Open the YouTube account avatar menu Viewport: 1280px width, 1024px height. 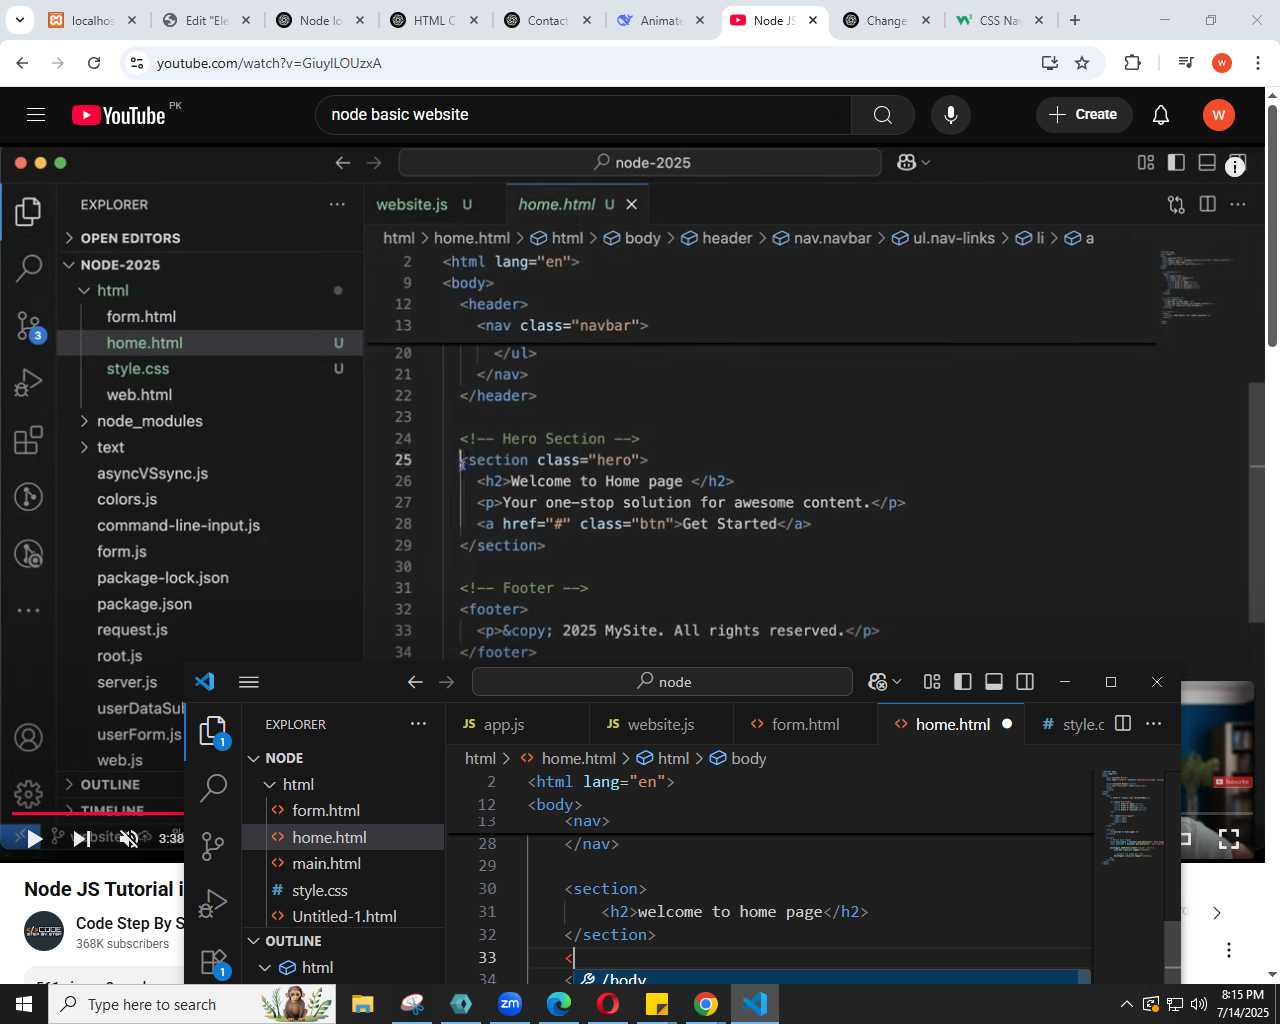pyautogui.click(x=1218, y=114)
